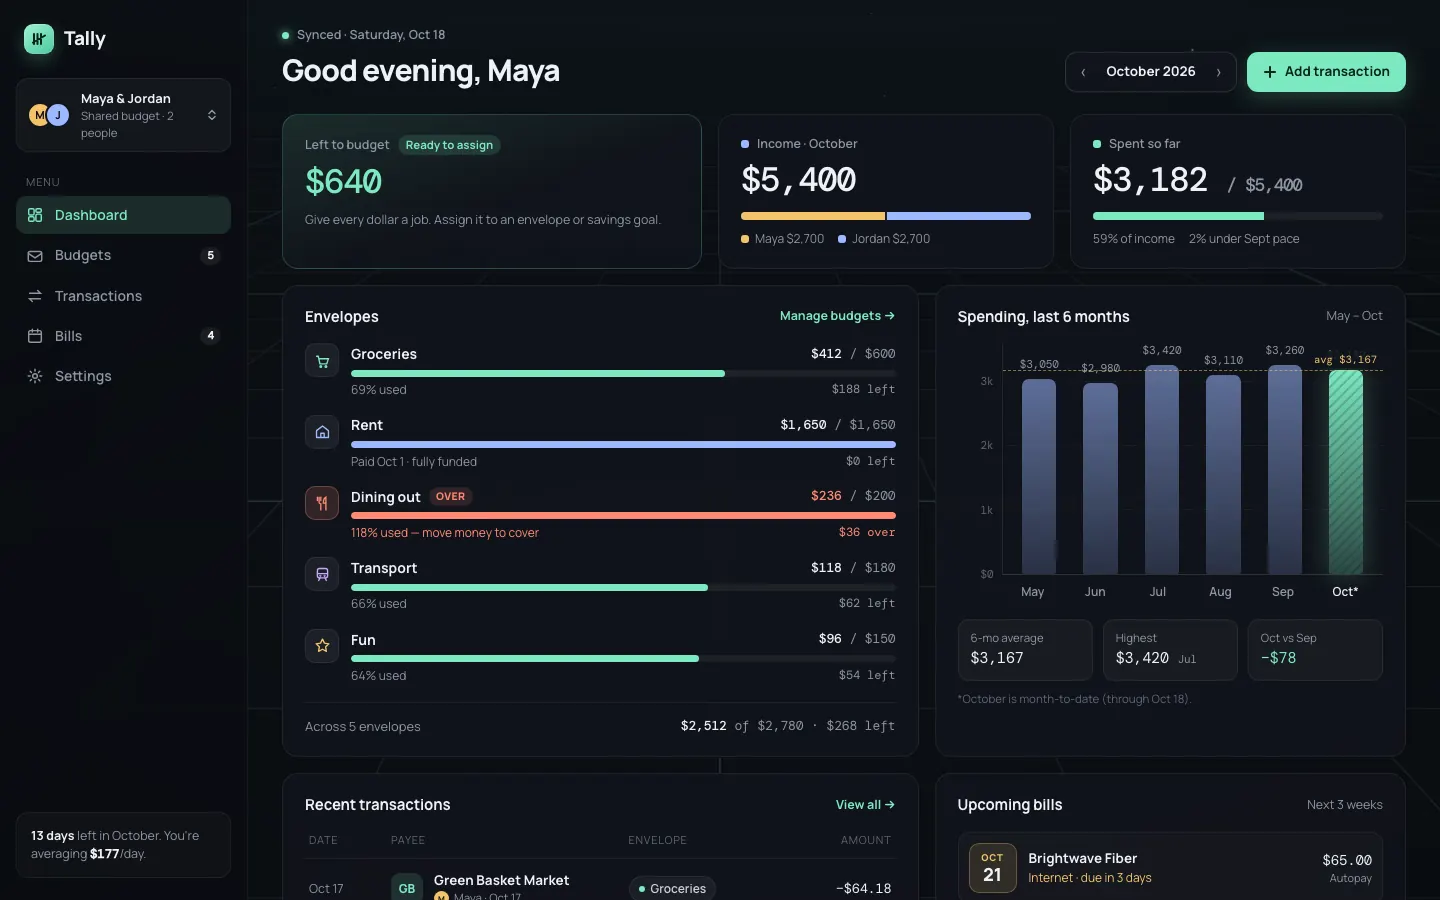The image size is (1440, 900).
Task: Click the Oct vs Sep stat card
Action: (1315, 650)
